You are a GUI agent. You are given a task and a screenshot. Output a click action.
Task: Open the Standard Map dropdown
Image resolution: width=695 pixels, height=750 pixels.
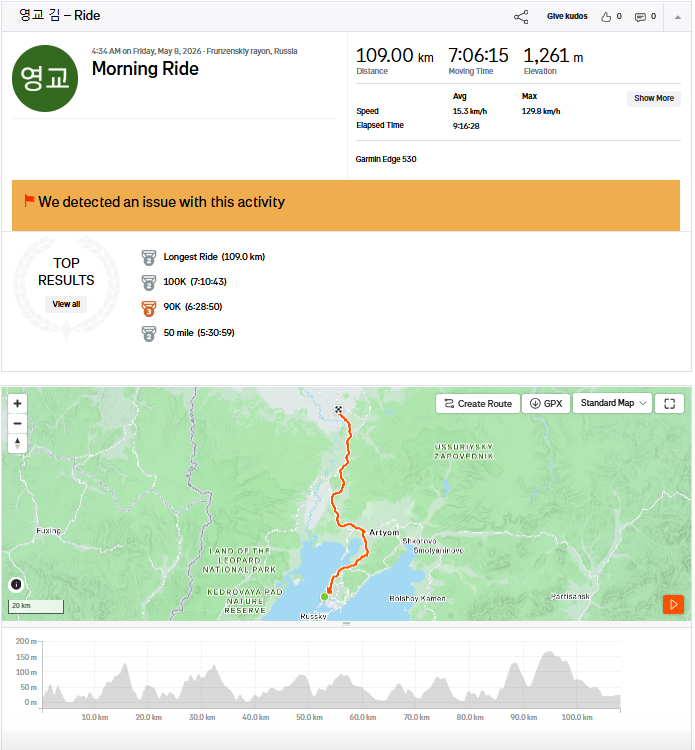point(613,403)
